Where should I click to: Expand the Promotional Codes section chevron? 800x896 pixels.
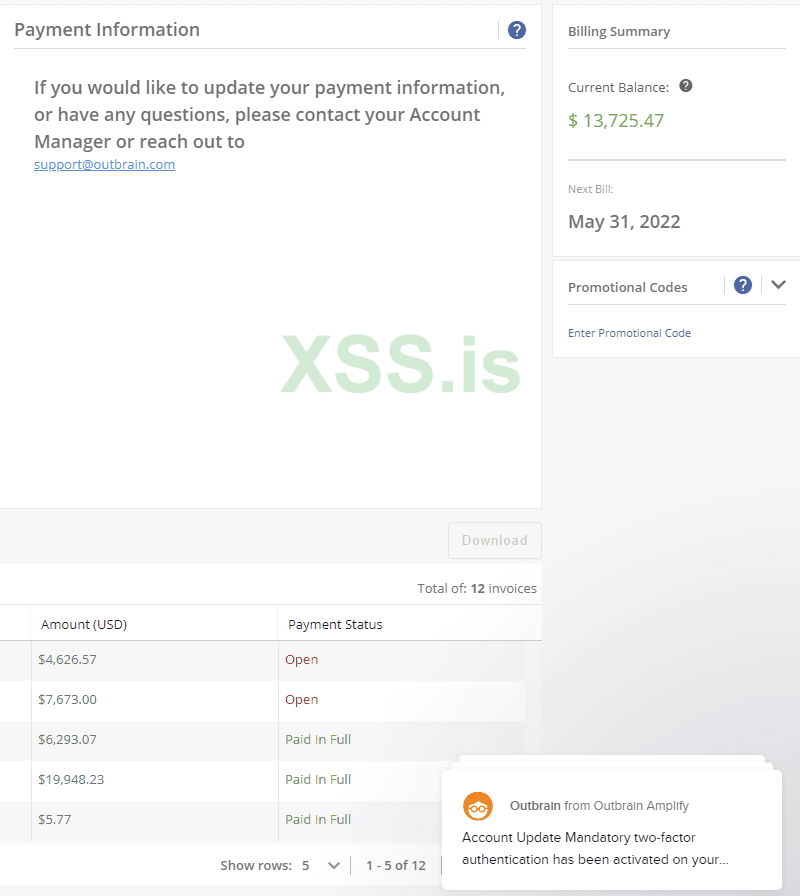point(779,285)
